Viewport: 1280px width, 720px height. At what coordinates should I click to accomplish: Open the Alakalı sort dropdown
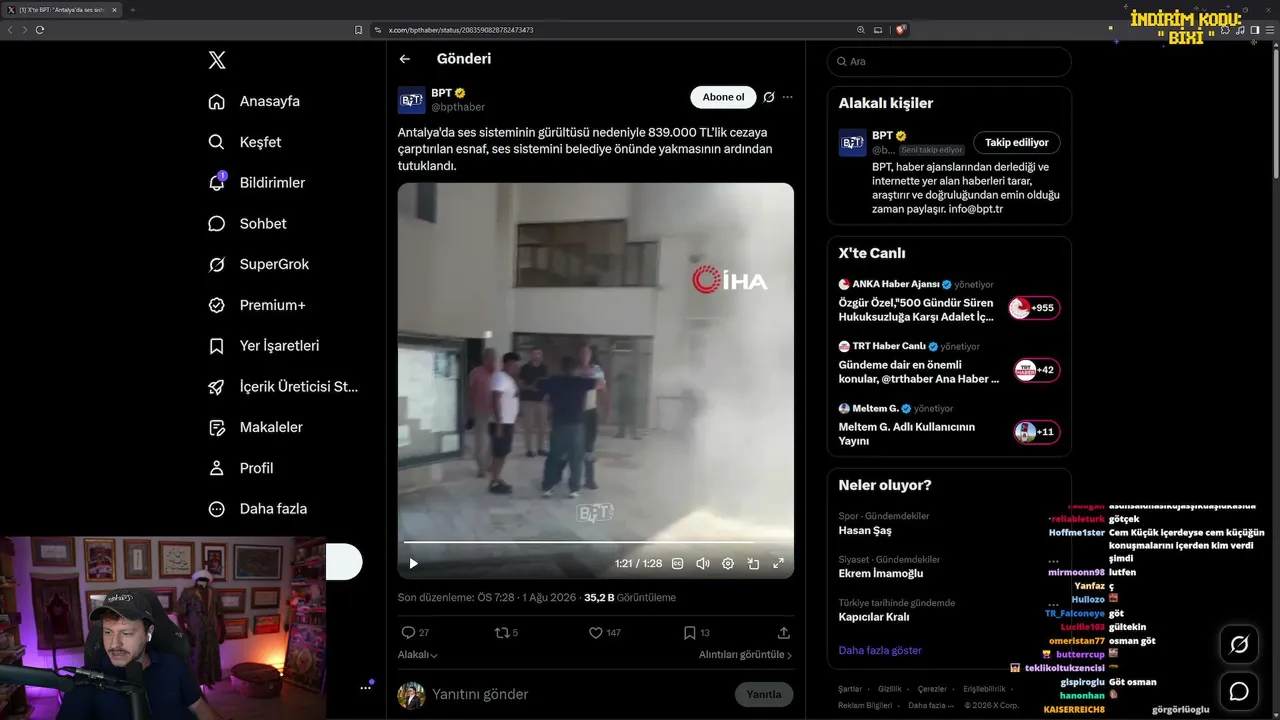click(x=418, y=655)
